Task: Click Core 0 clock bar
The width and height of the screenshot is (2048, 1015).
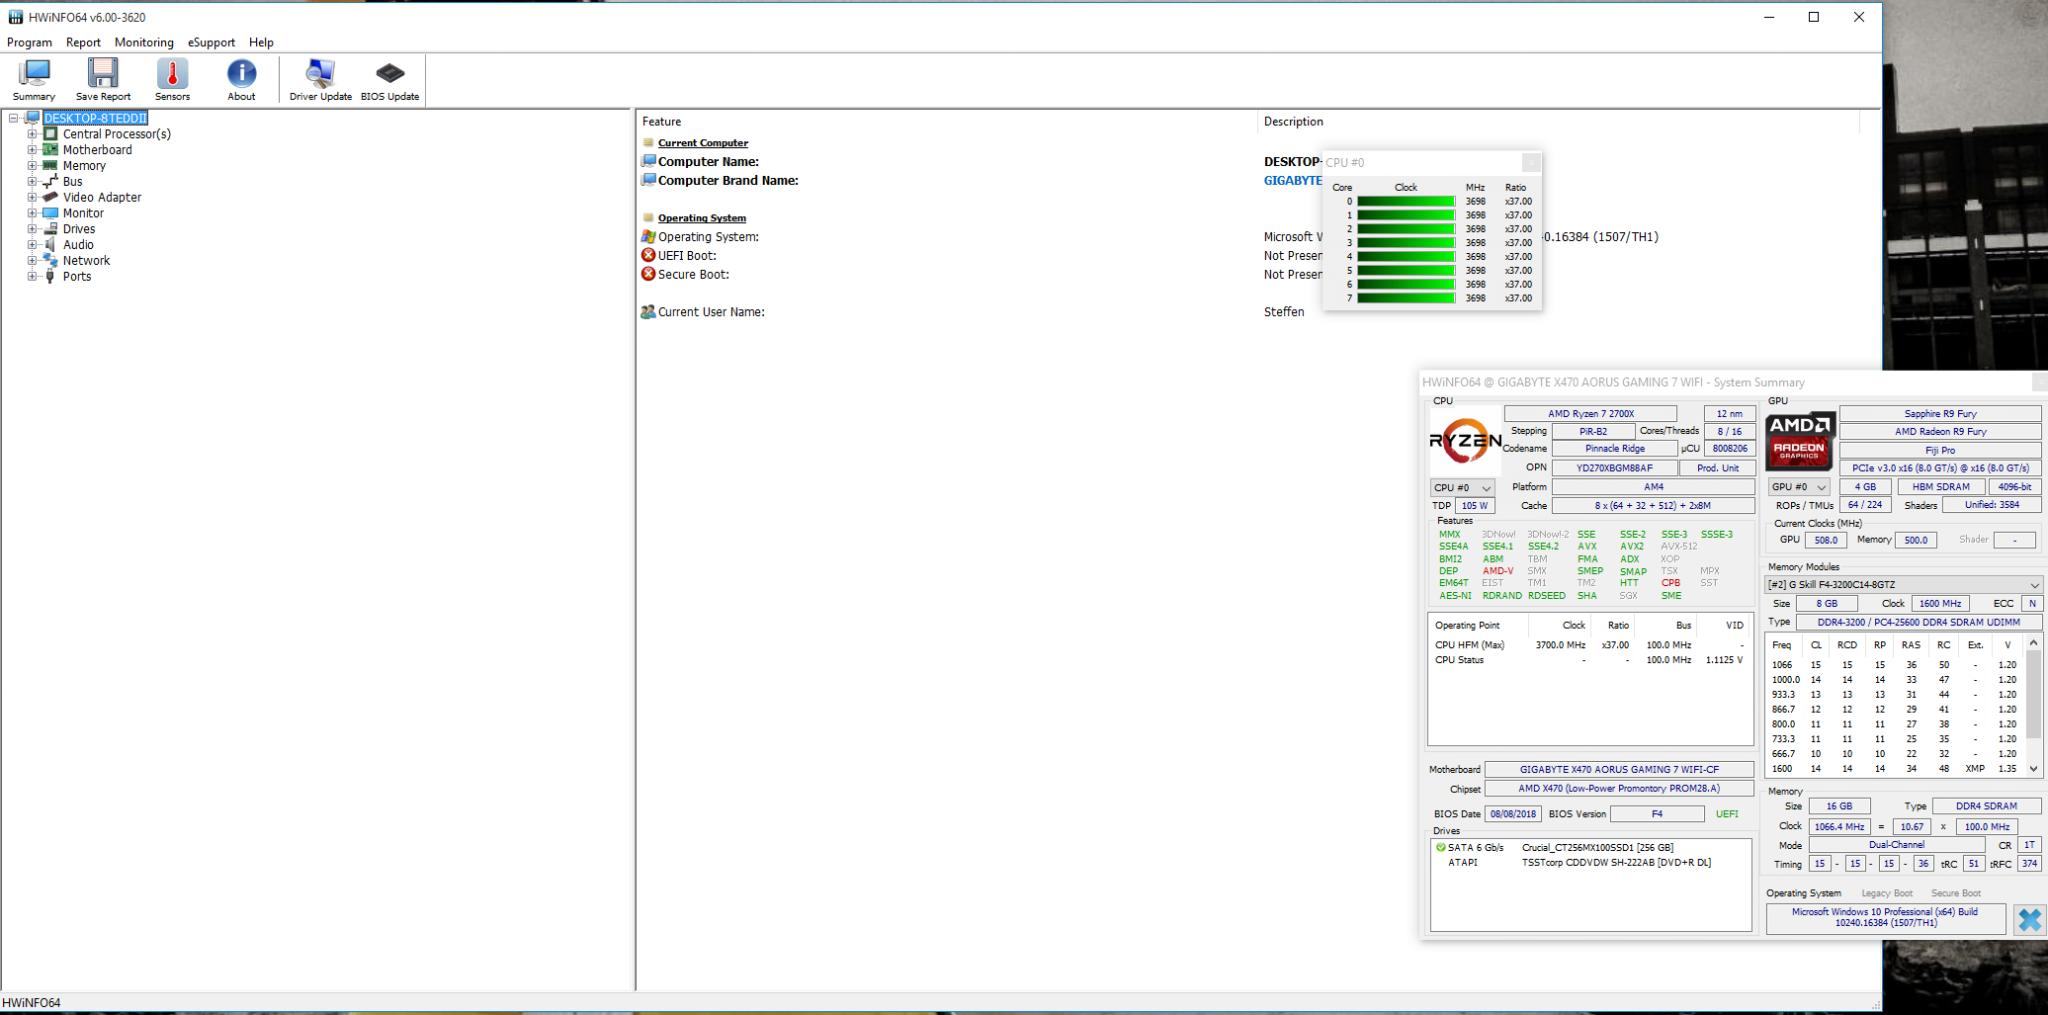Action: coord(1405,202)
